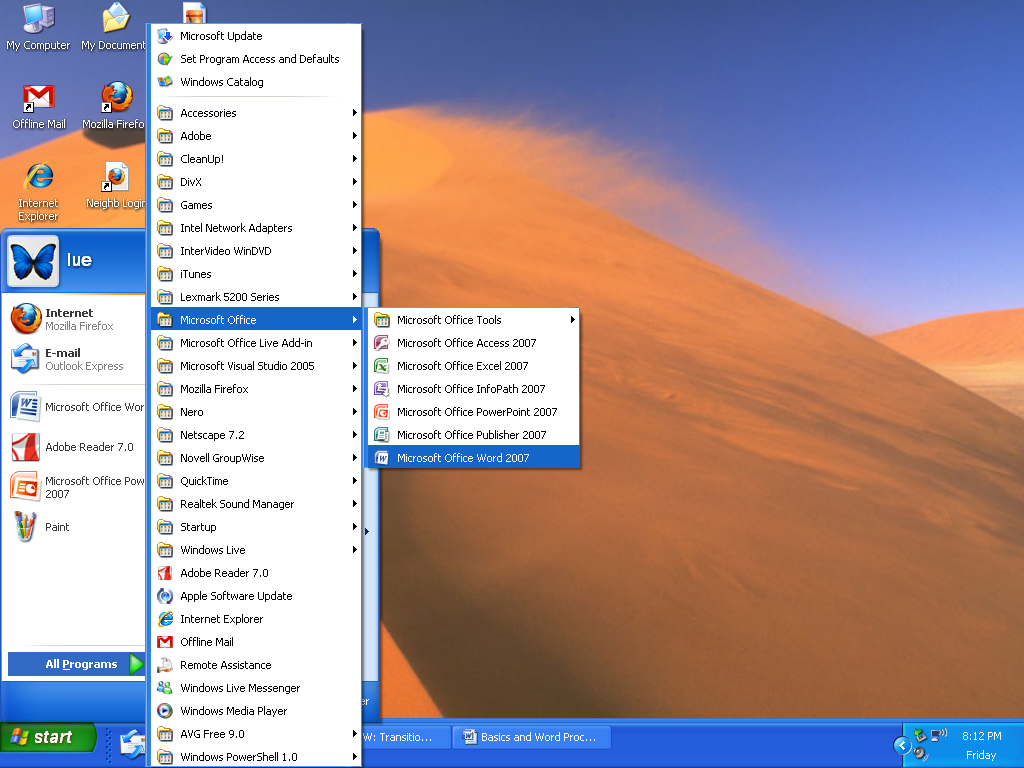Open the Realtek Sound Manager folder
This screenshot has width=1024, height=768.
pos(256,504)
